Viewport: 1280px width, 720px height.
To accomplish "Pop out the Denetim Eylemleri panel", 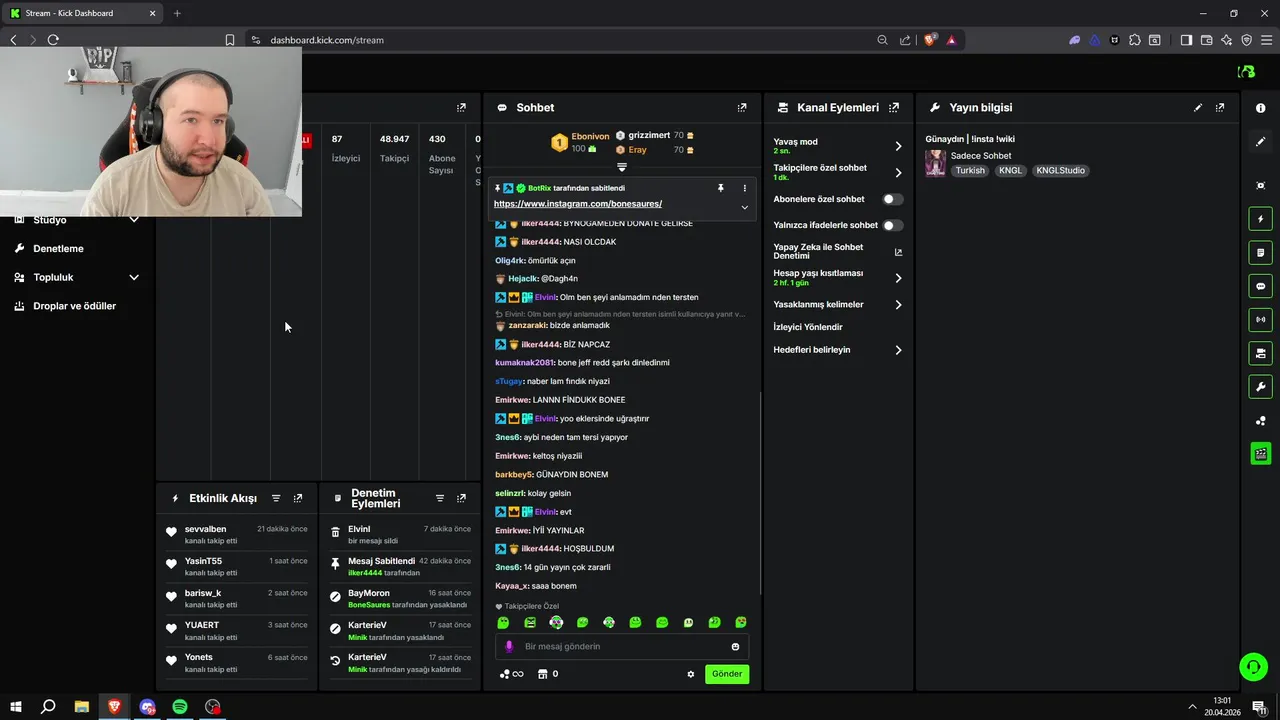I will pos(461,498).
